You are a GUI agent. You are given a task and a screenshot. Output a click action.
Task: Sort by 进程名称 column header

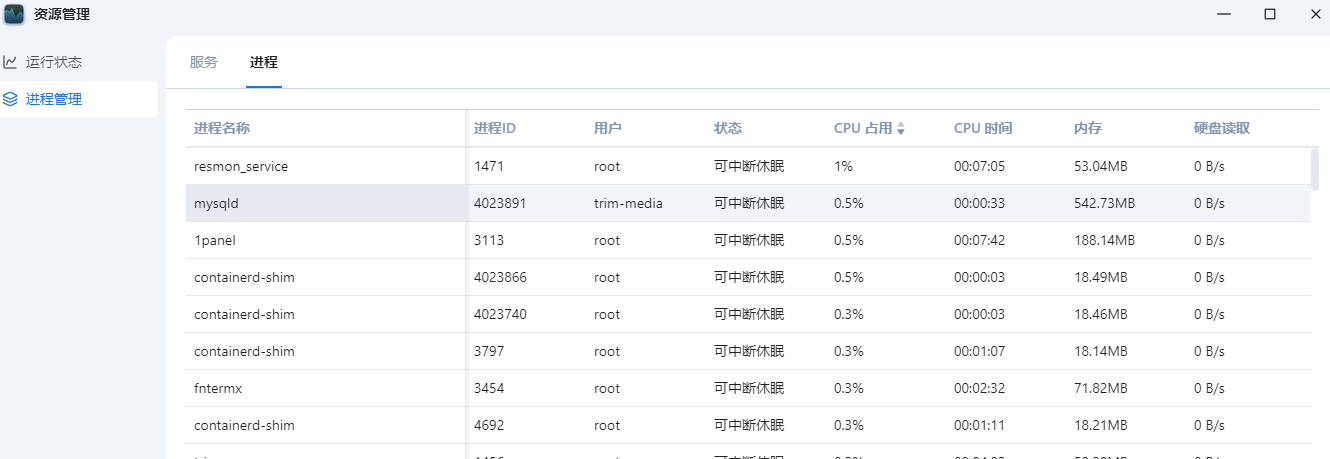(222, 128)
